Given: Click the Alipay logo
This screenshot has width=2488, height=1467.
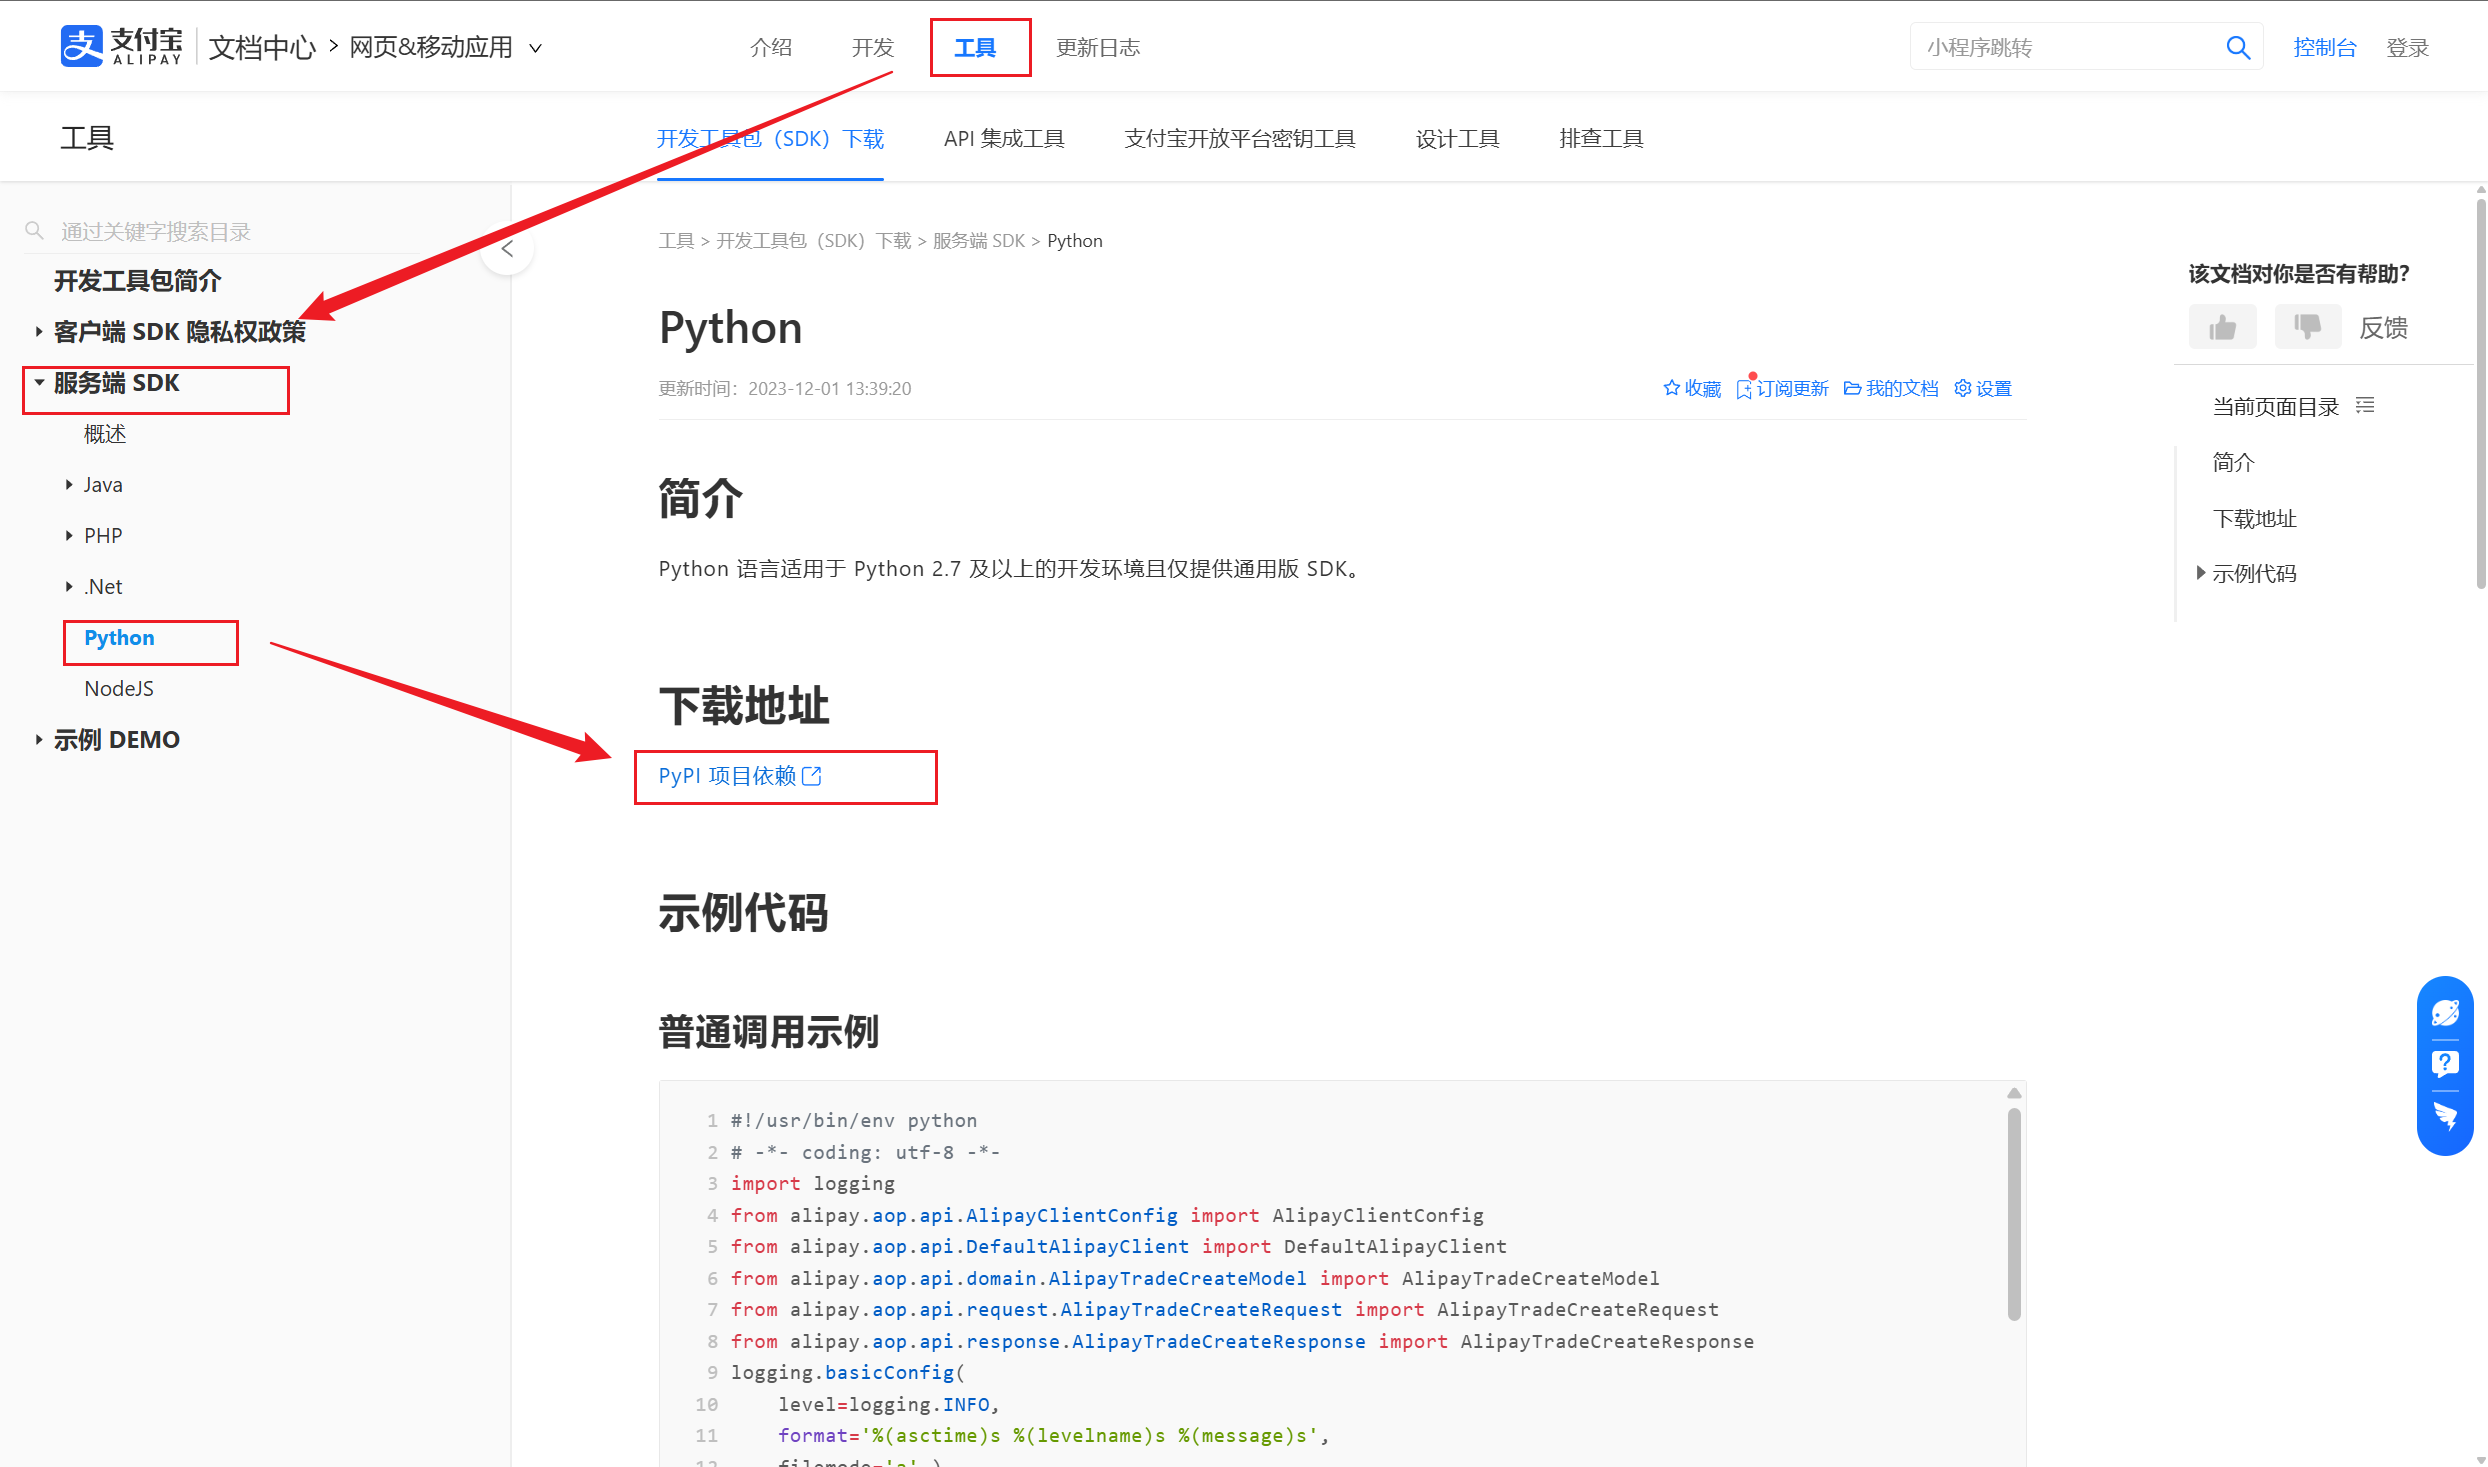Looking at the screenshot, I should (122, 44).
